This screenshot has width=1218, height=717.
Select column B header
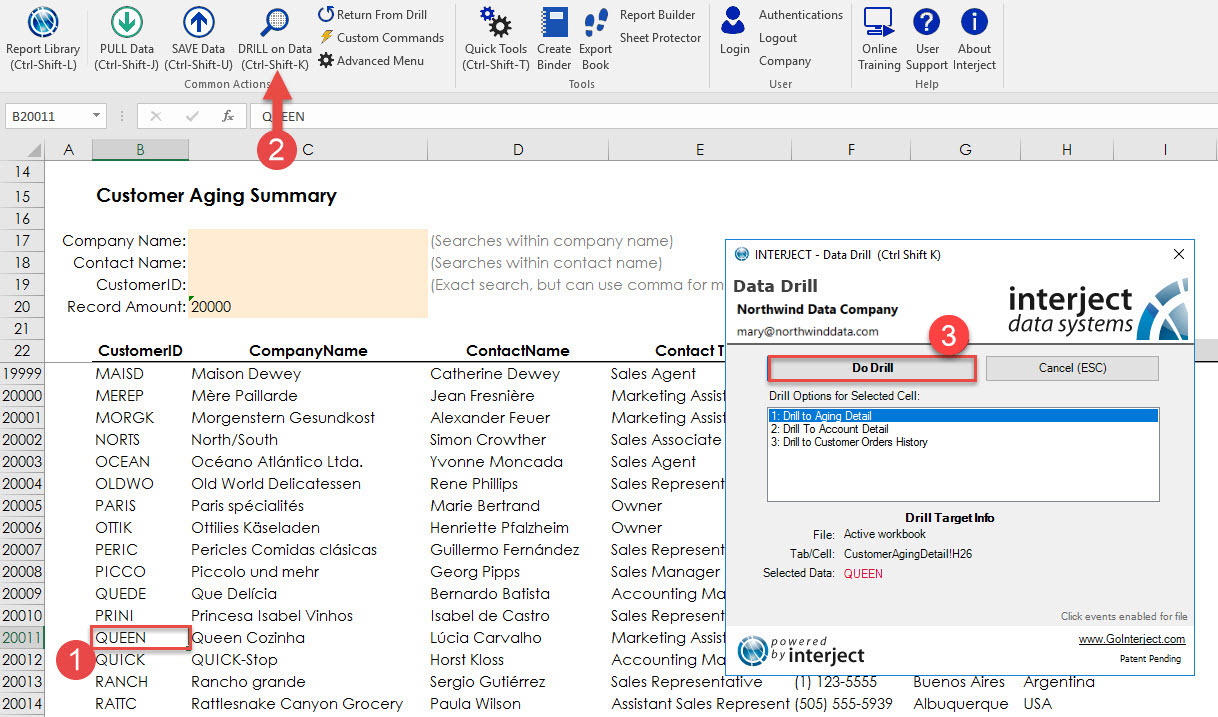140,150
